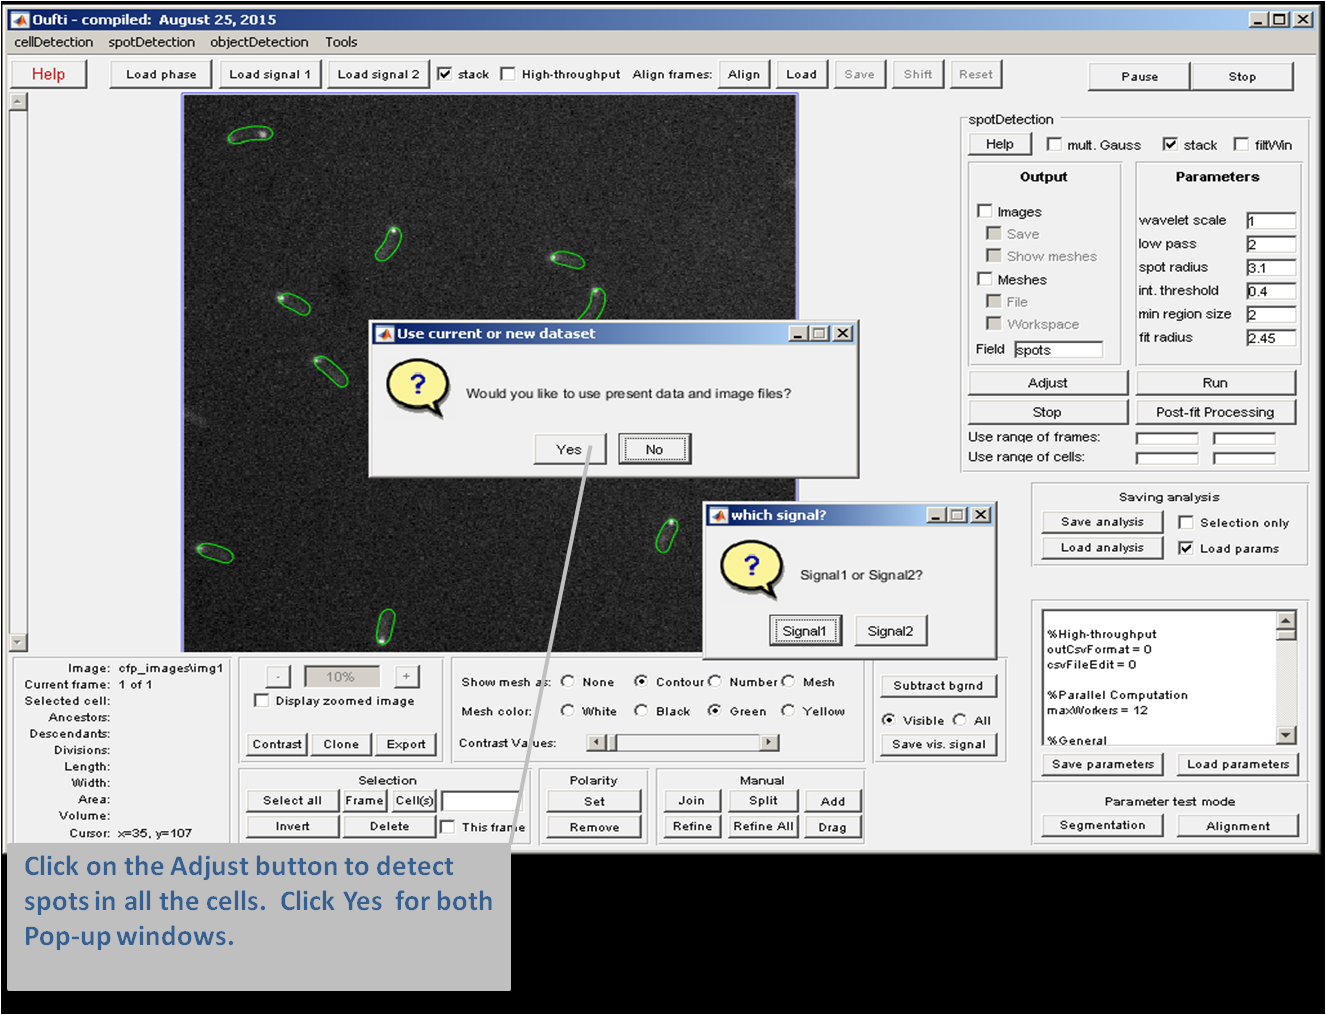The width and height of the screenshot is (1326, 1015).
Task: Click the Align frames button
Action: 744,74
